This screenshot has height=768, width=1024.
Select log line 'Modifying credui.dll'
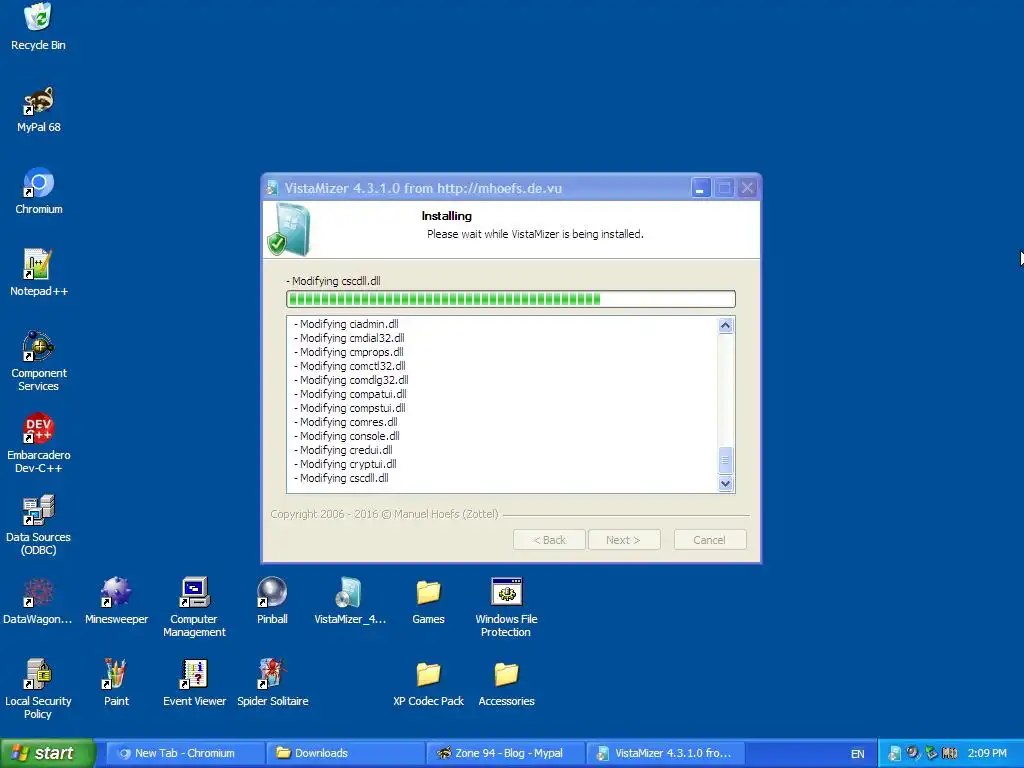(343, 450)
